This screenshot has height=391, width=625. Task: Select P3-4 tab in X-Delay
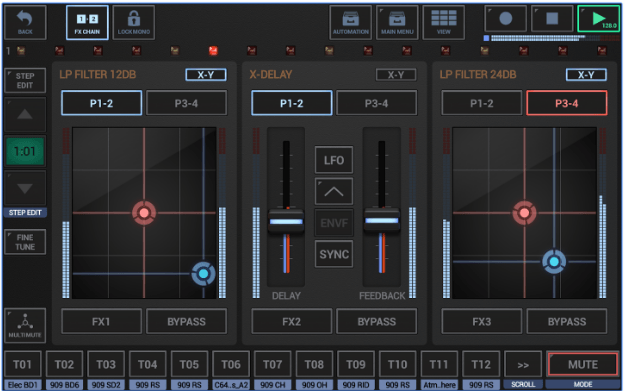(x=377, y=103)
